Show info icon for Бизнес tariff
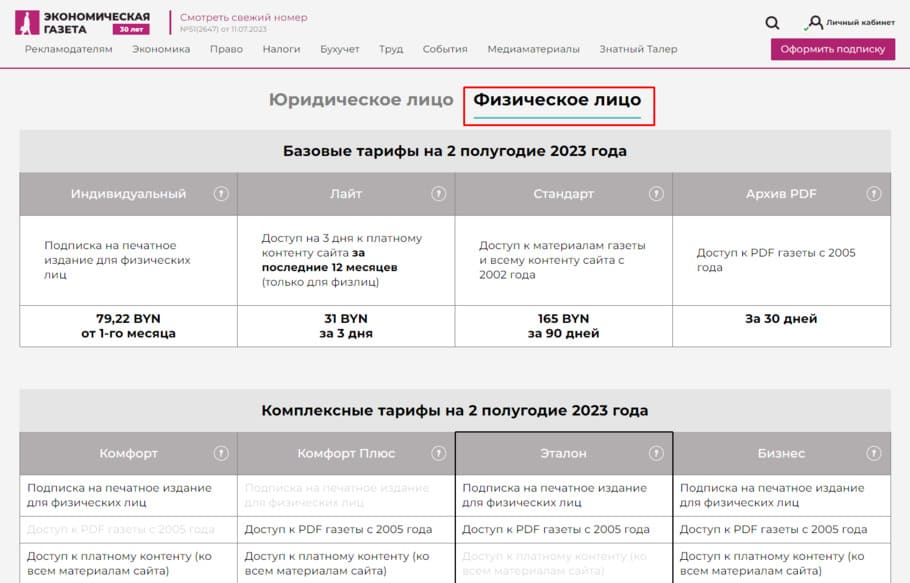The width and height of the screenshot is (910, 583). point(873,453)
